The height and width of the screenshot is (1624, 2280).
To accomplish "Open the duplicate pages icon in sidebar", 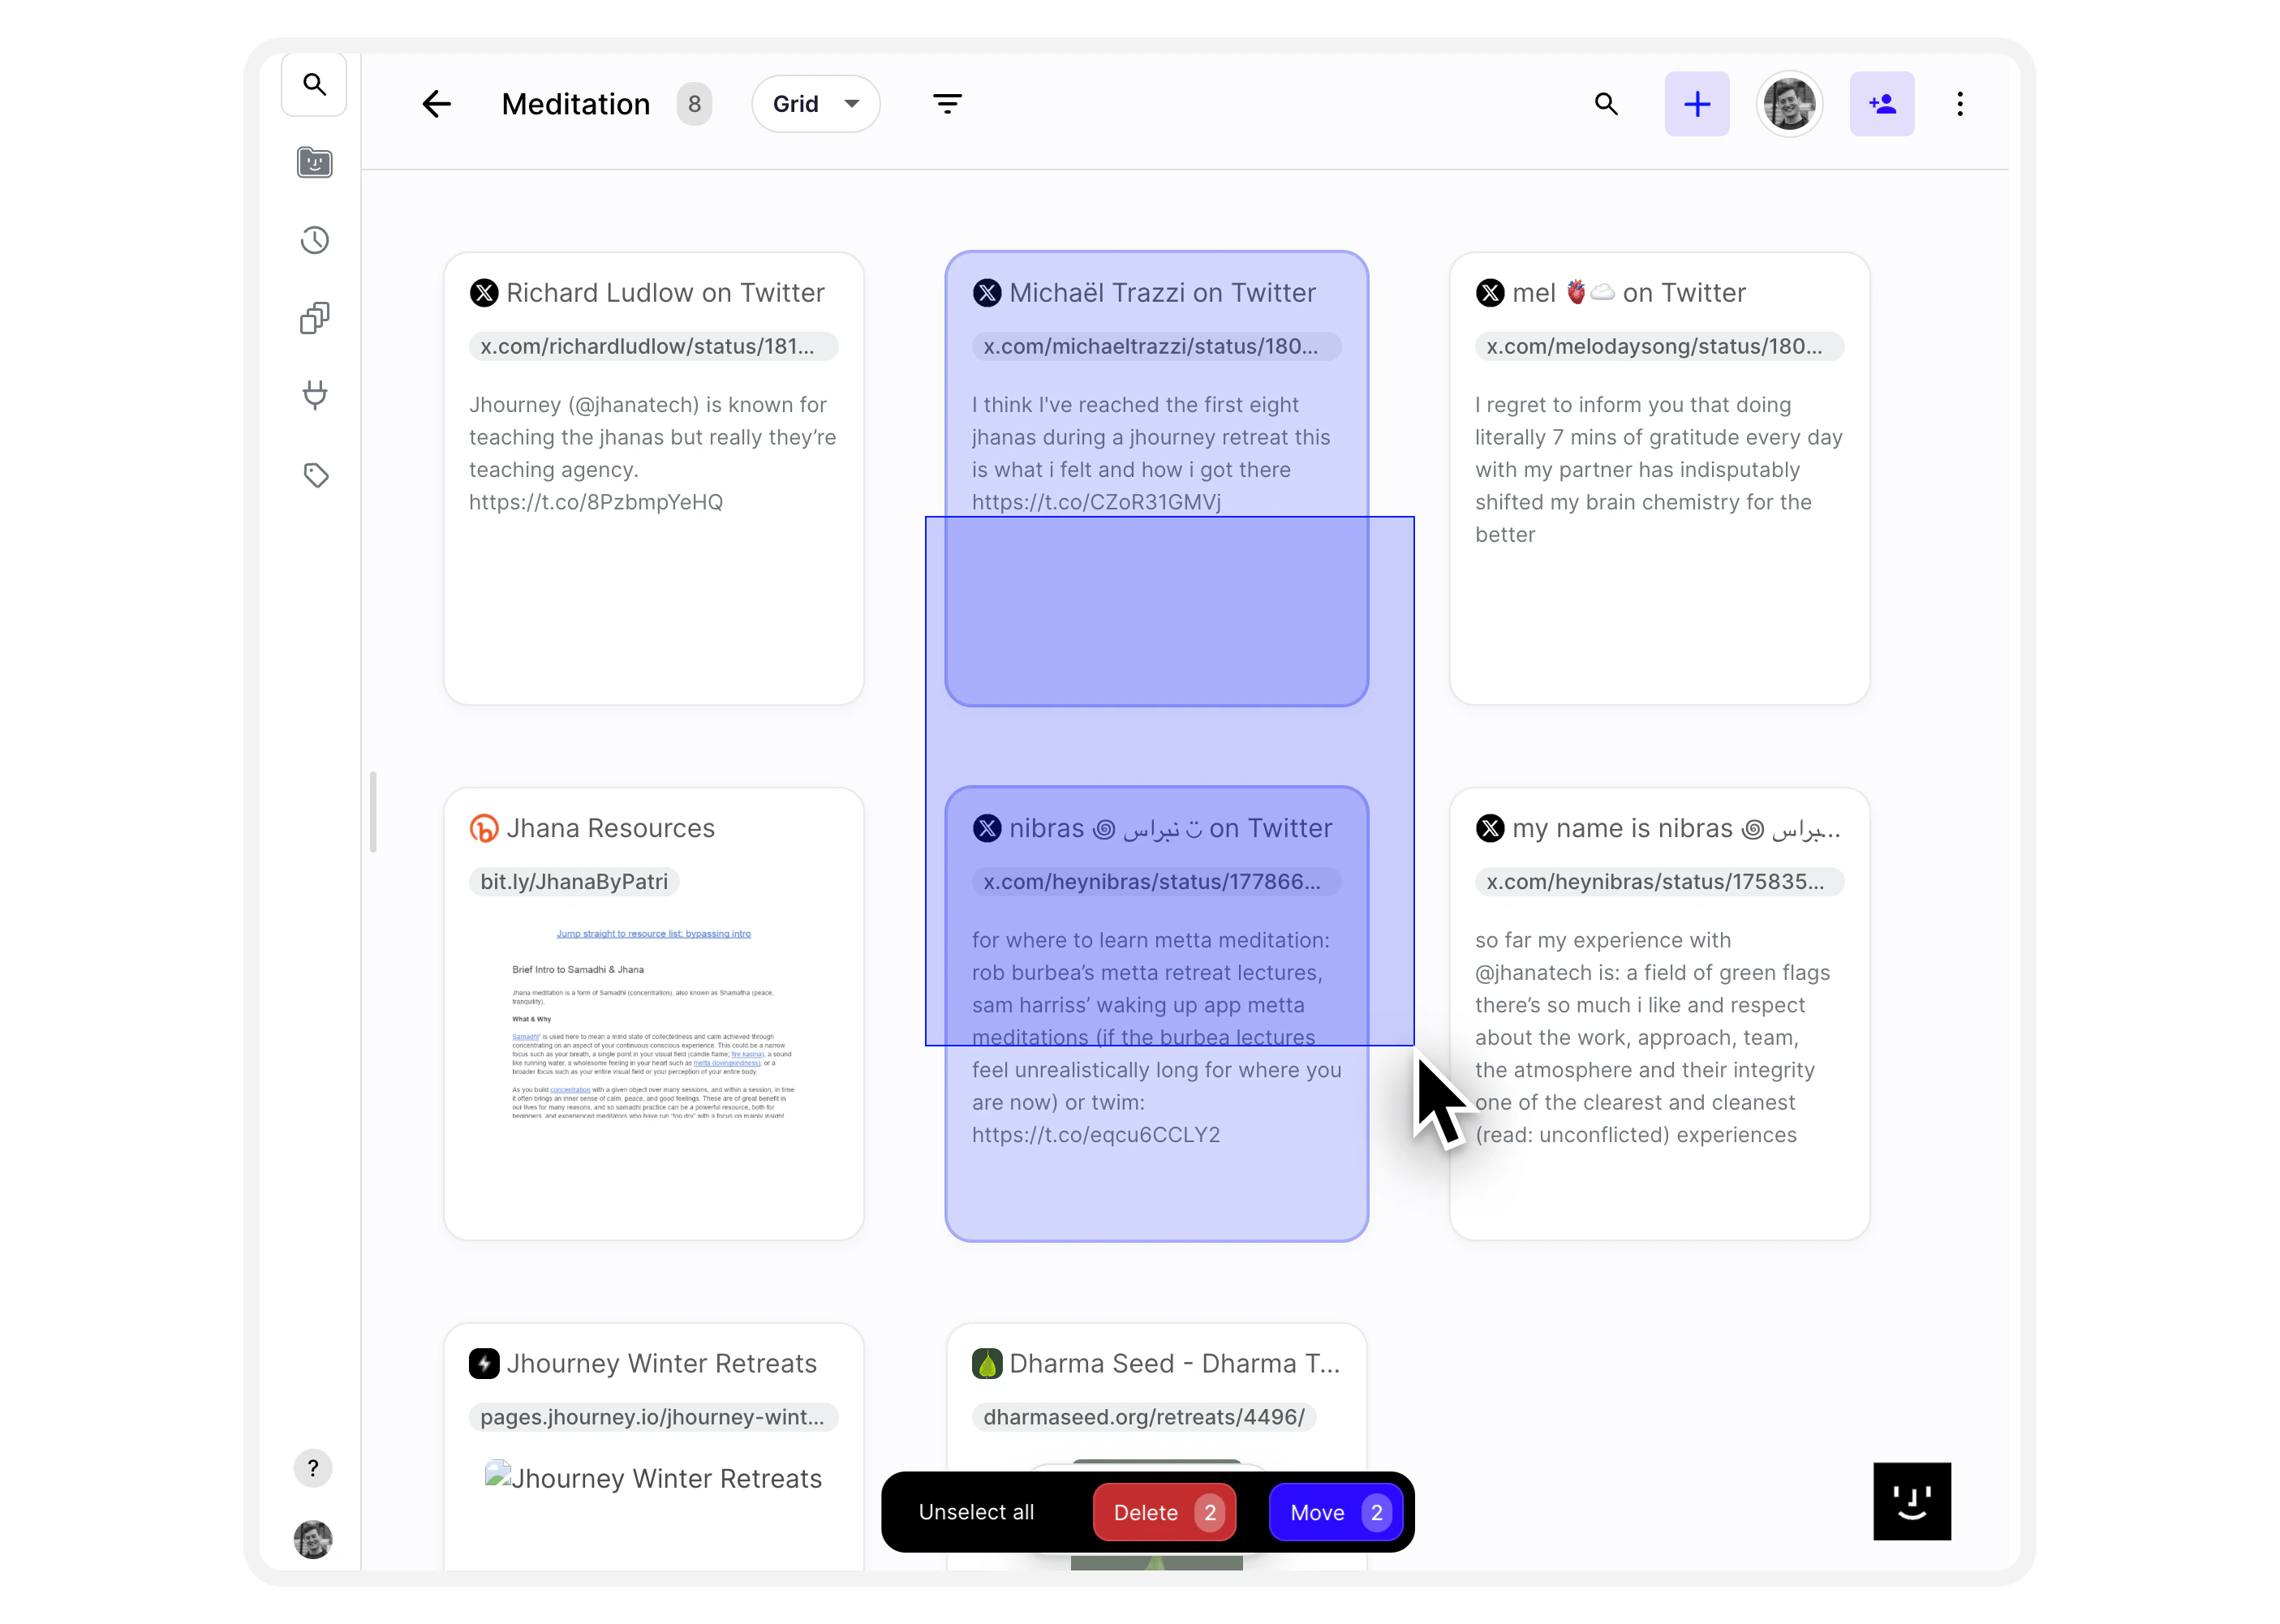I will 315,318.
